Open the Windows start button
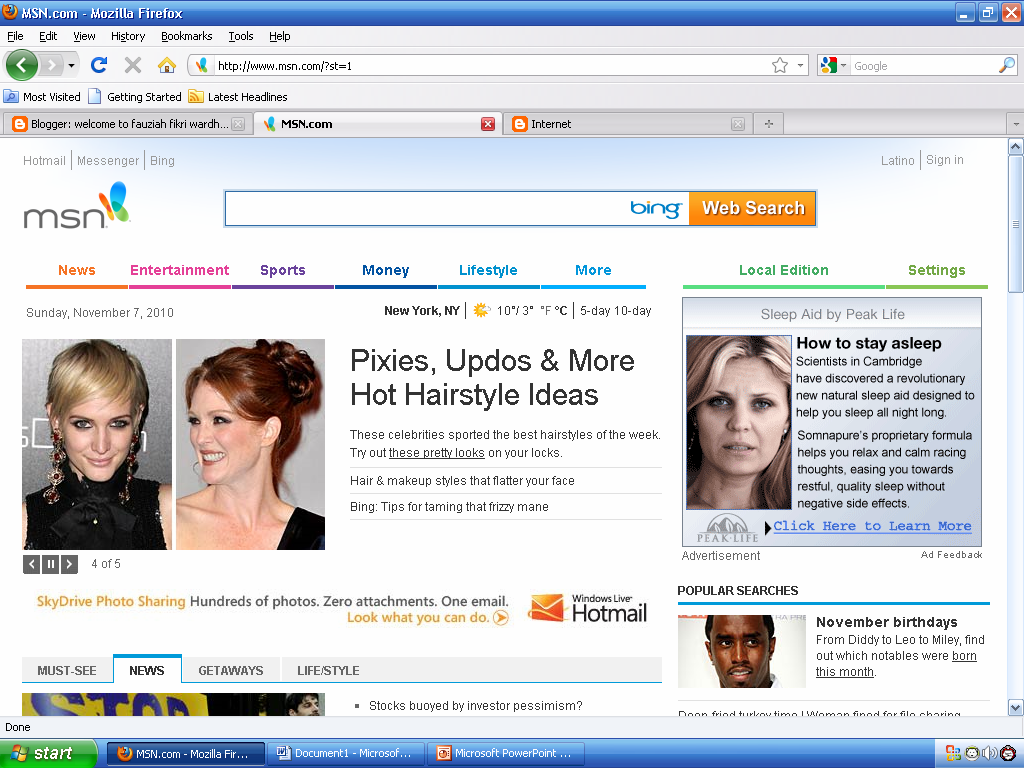 pos(48,753)
